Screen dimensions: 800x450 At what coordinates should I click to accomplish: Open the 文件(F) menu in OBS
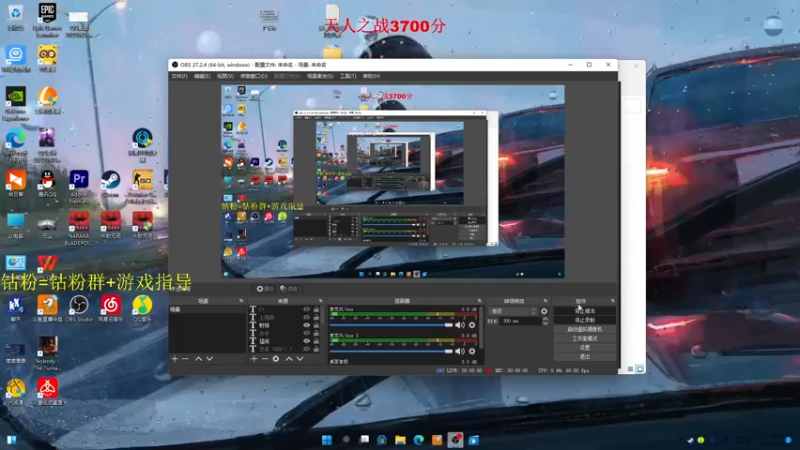[x=179, y=76]
